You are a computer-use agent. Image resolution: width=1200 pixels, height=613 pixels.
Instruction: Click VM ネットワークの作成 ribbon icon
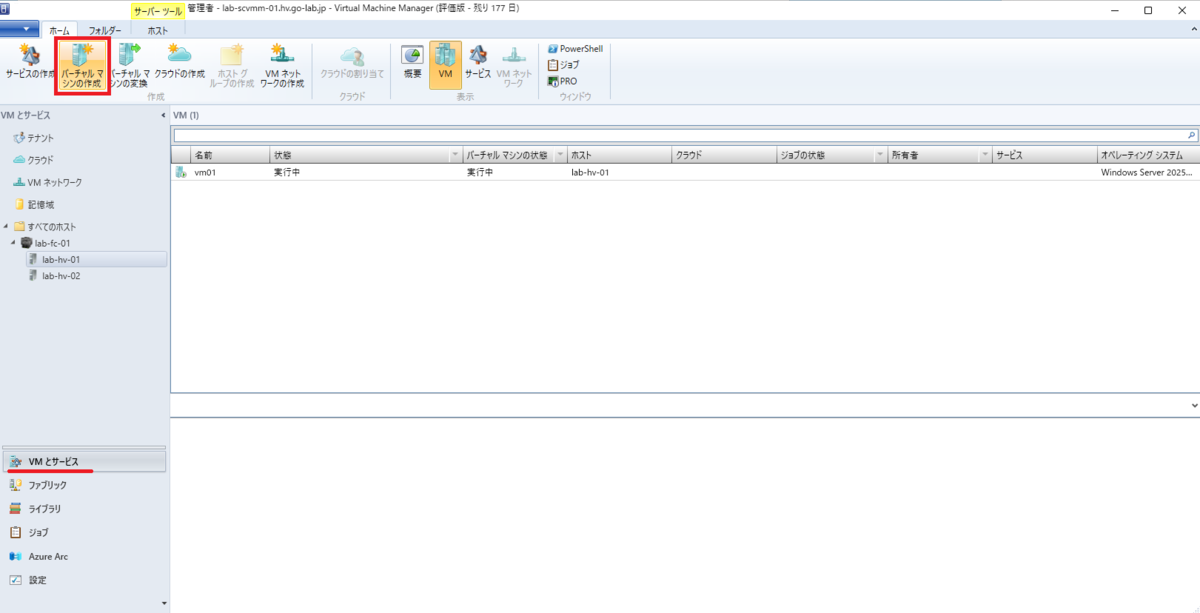[x=282, y=64]
